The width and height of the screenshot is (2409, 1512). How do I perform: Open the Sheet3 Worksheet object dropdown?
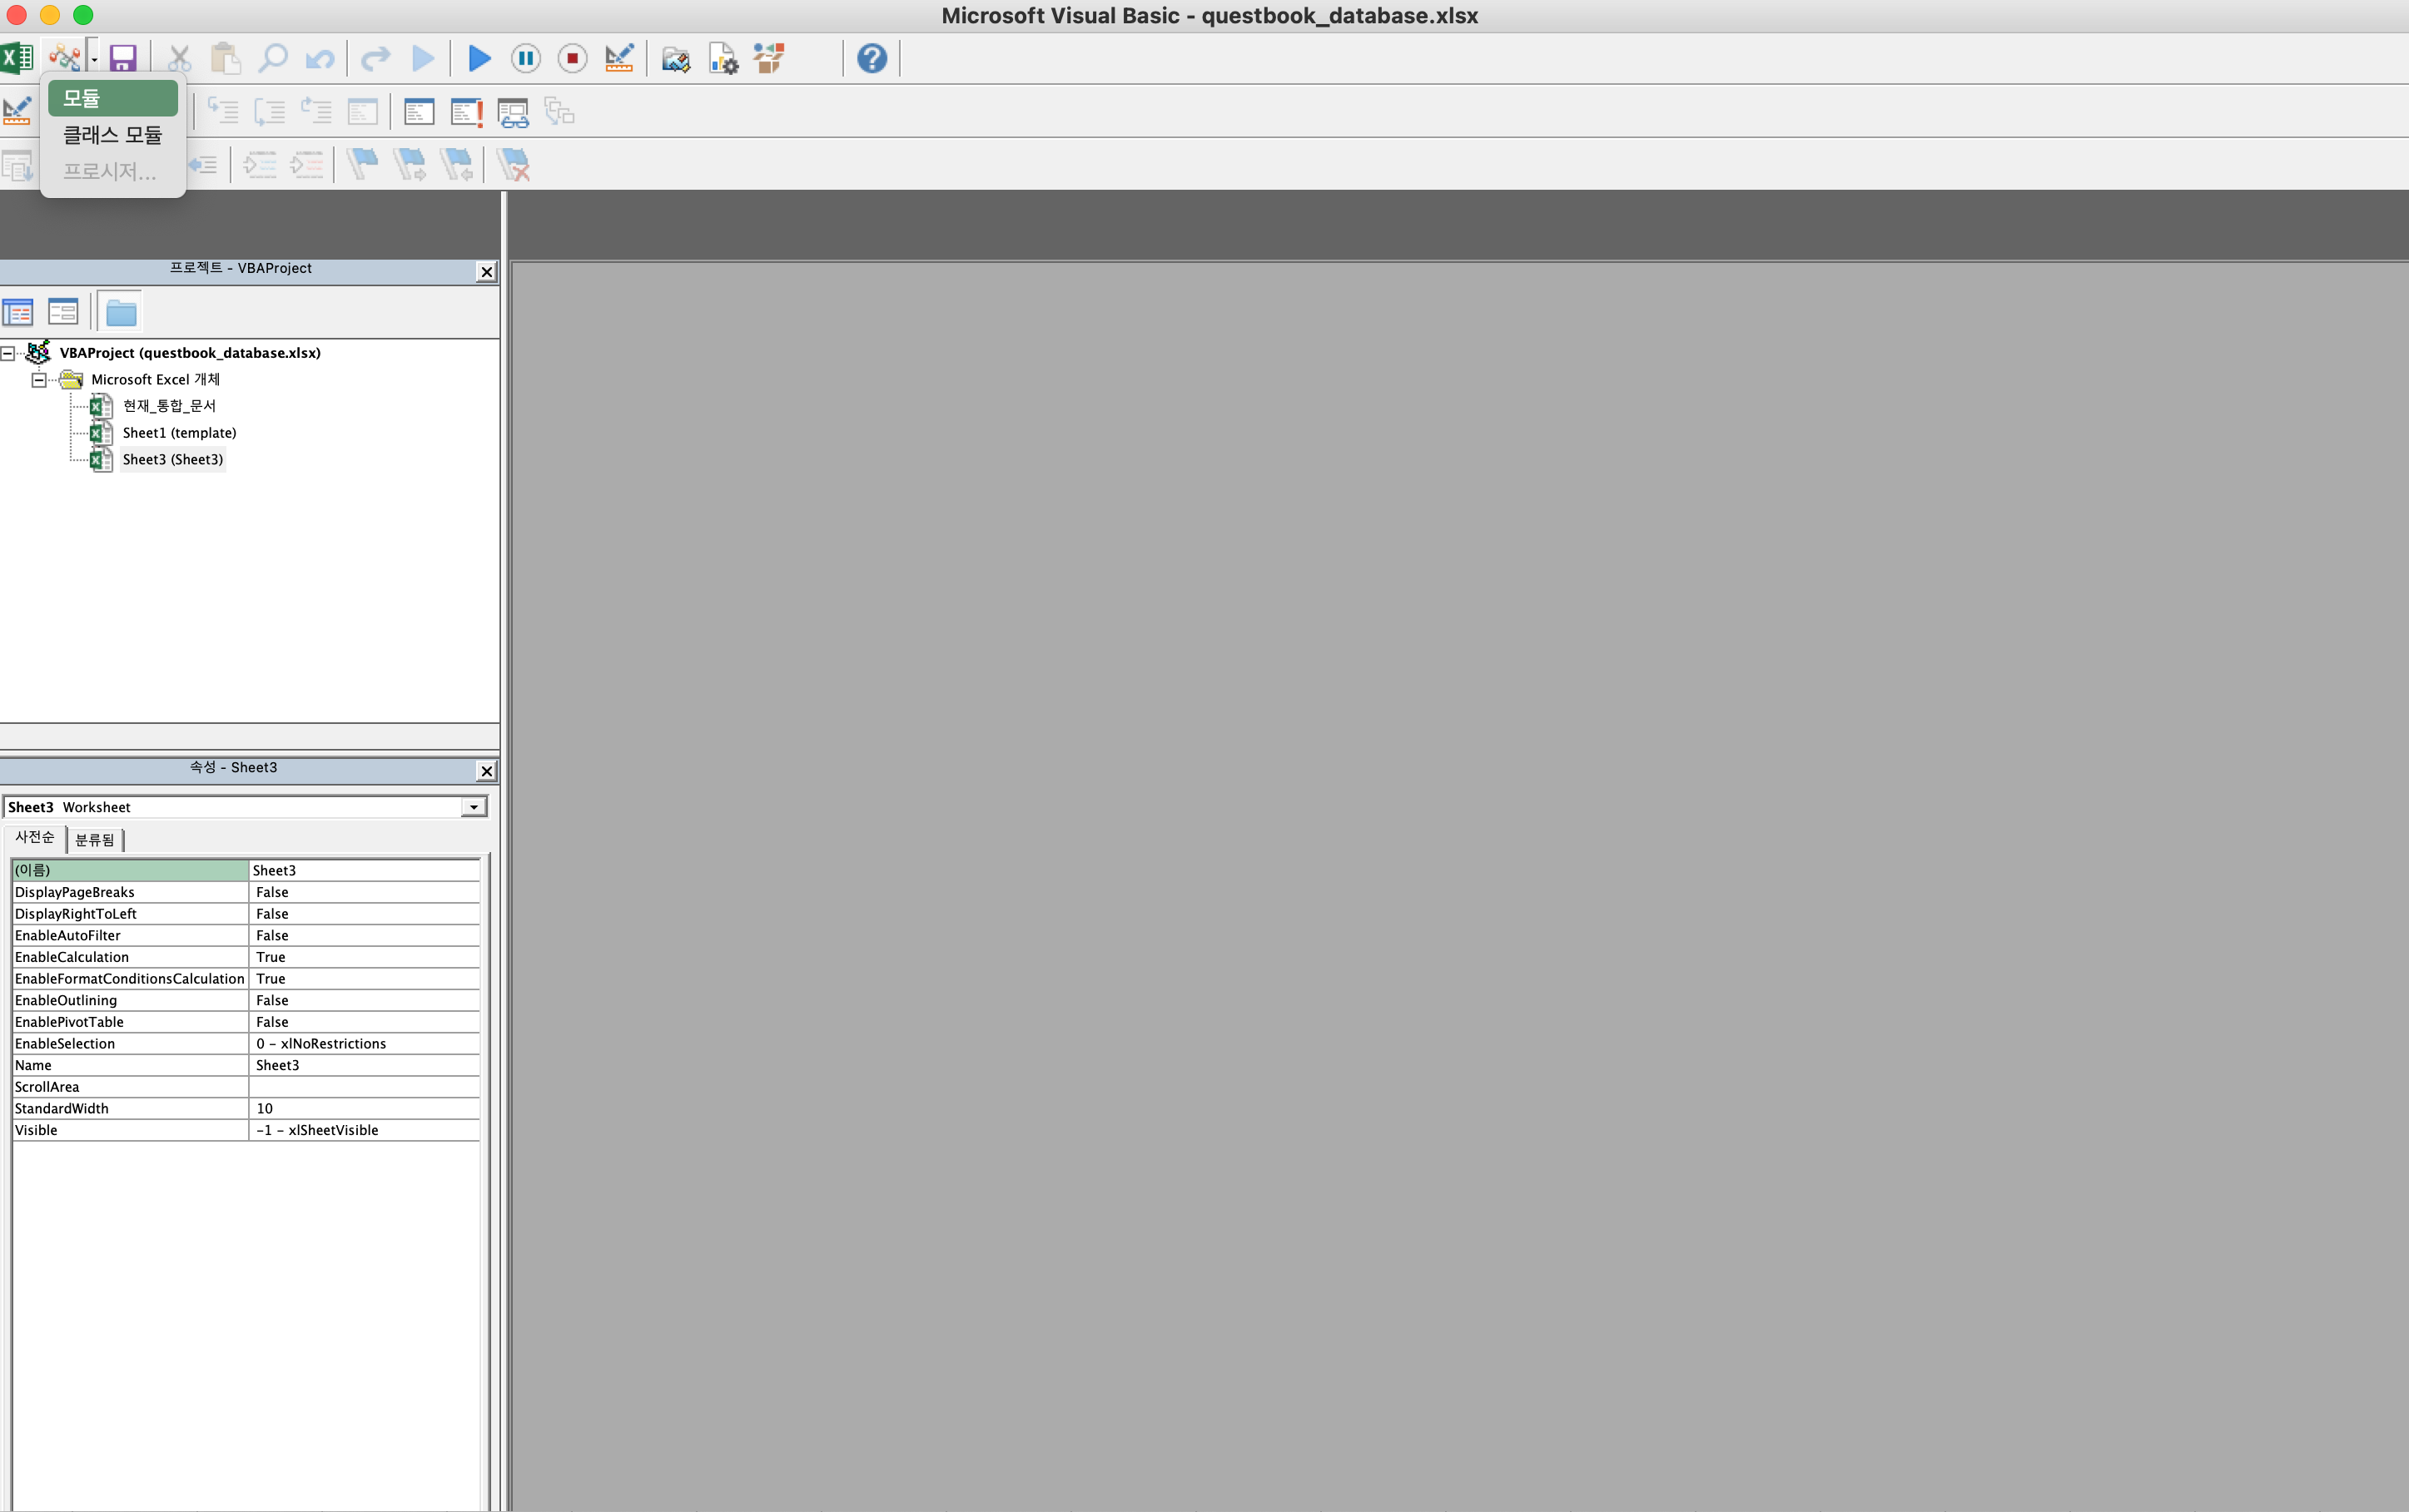[x=473, y=807]
